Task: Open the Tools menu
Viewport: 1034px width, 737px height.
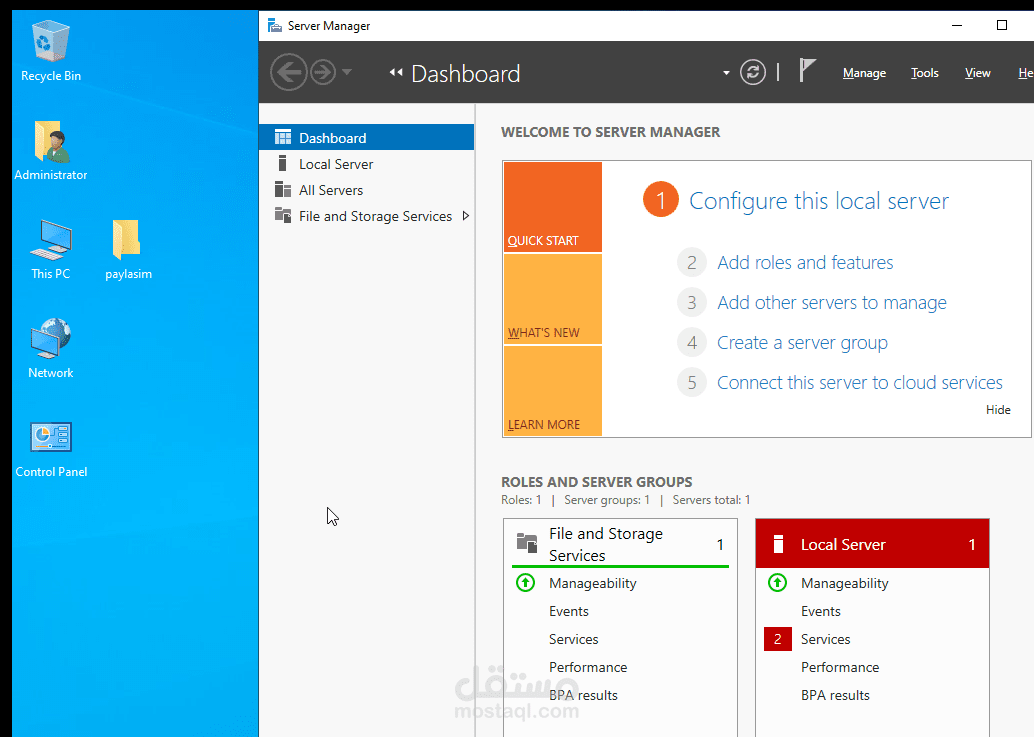Action: coord(925,73)
